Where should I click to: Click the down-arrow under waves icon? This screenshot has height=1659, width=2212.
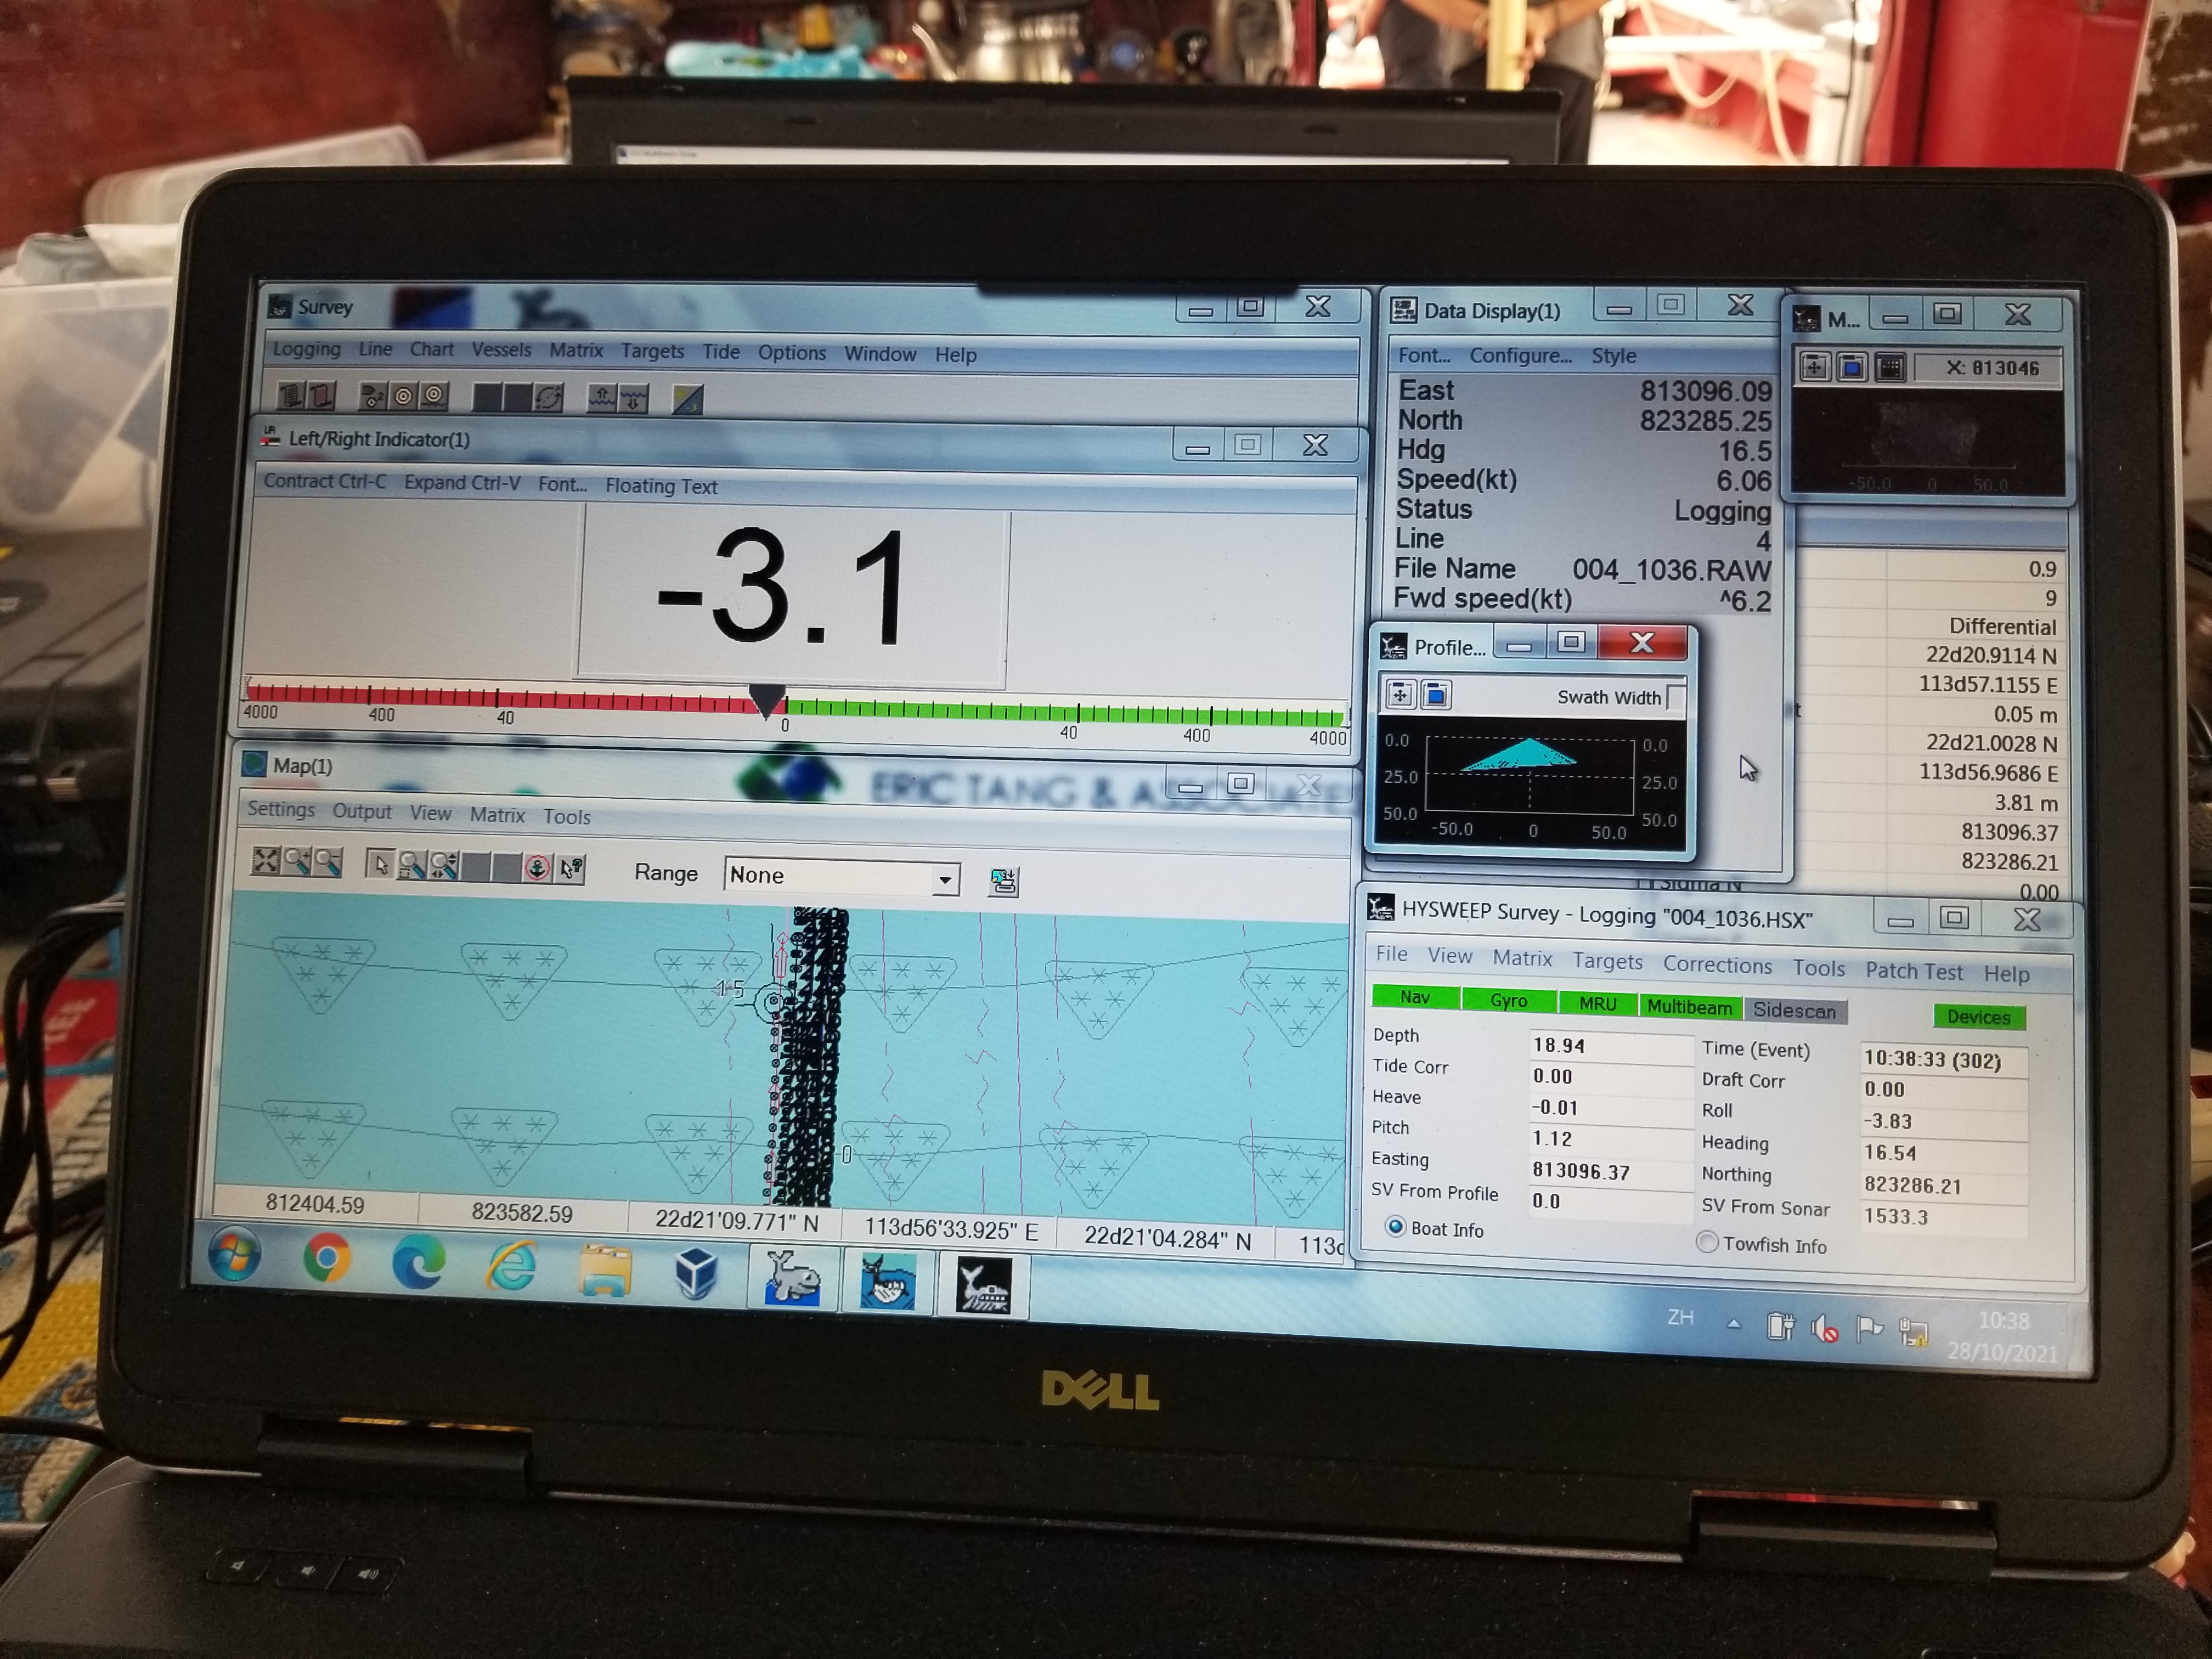pos(634,400)
